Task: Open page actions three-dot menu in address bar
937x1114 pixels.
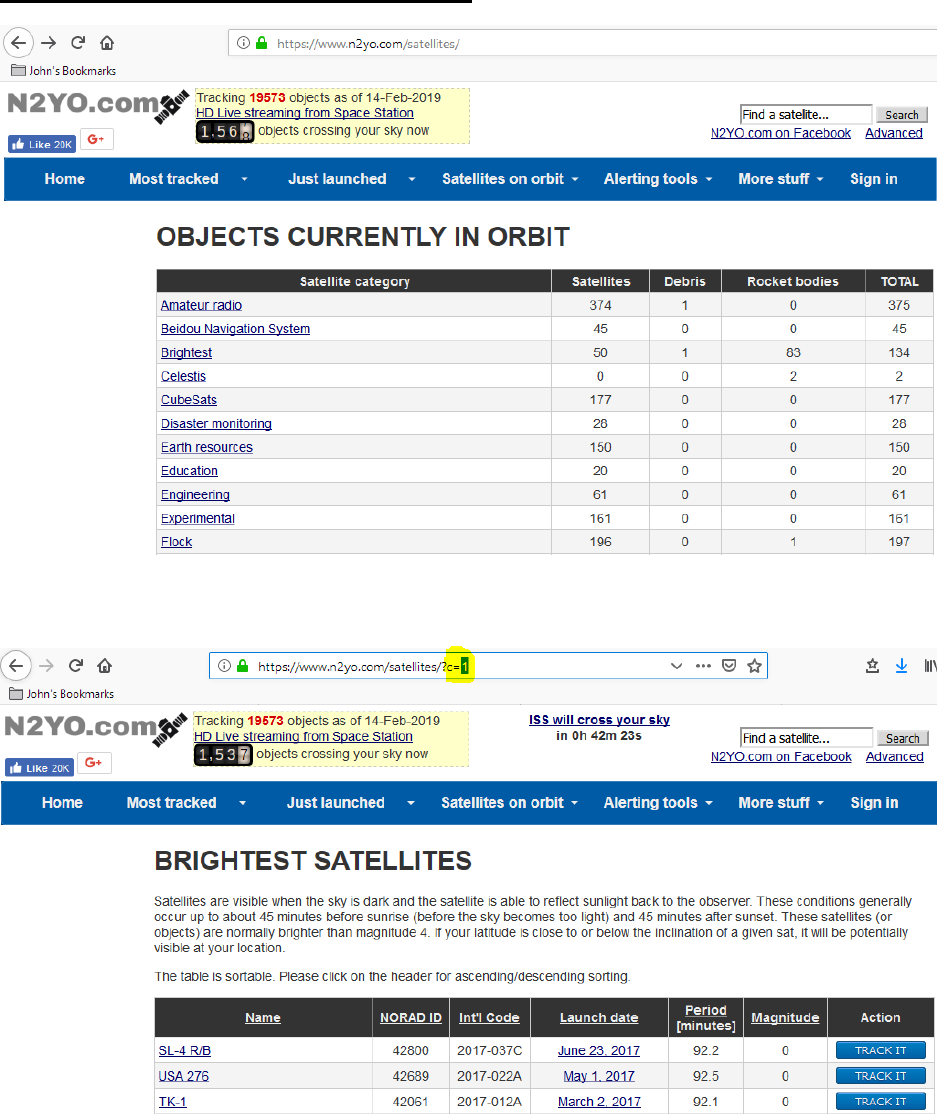Action: pyautogui.click(x=703, y=666)
